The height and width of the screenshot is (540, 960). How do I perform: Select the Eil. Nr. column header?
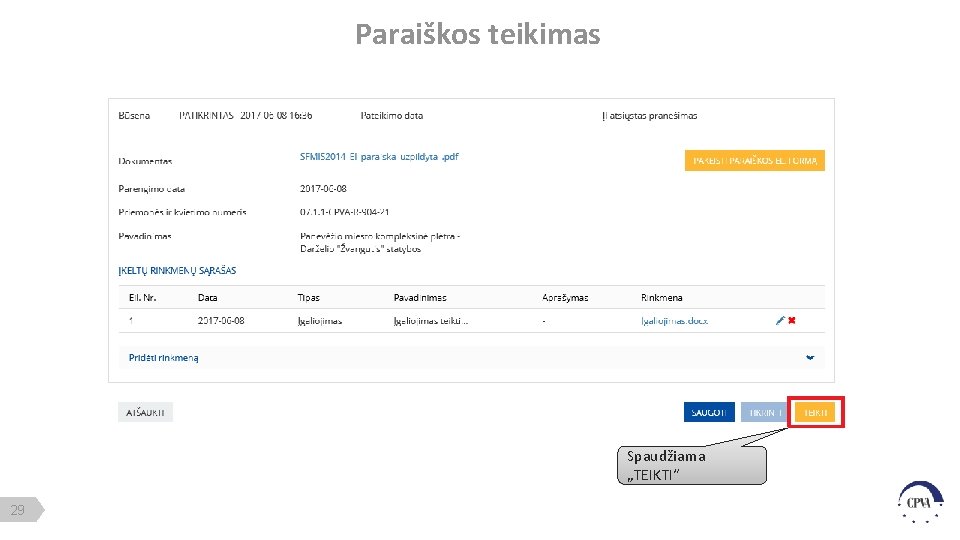(143, 298)
